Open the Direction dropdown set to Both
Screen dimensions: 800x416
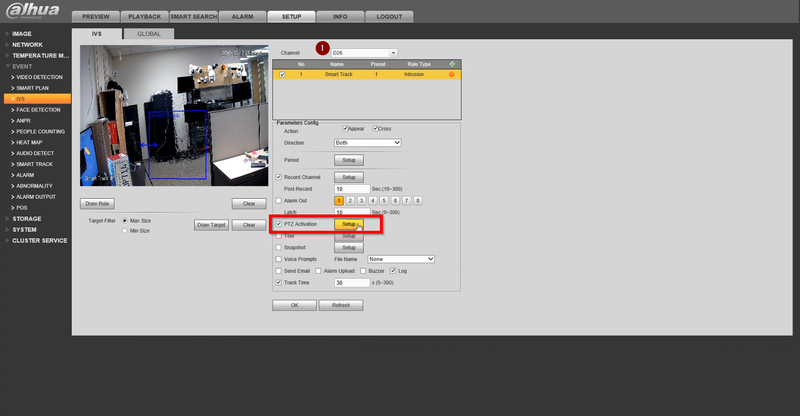368,143
